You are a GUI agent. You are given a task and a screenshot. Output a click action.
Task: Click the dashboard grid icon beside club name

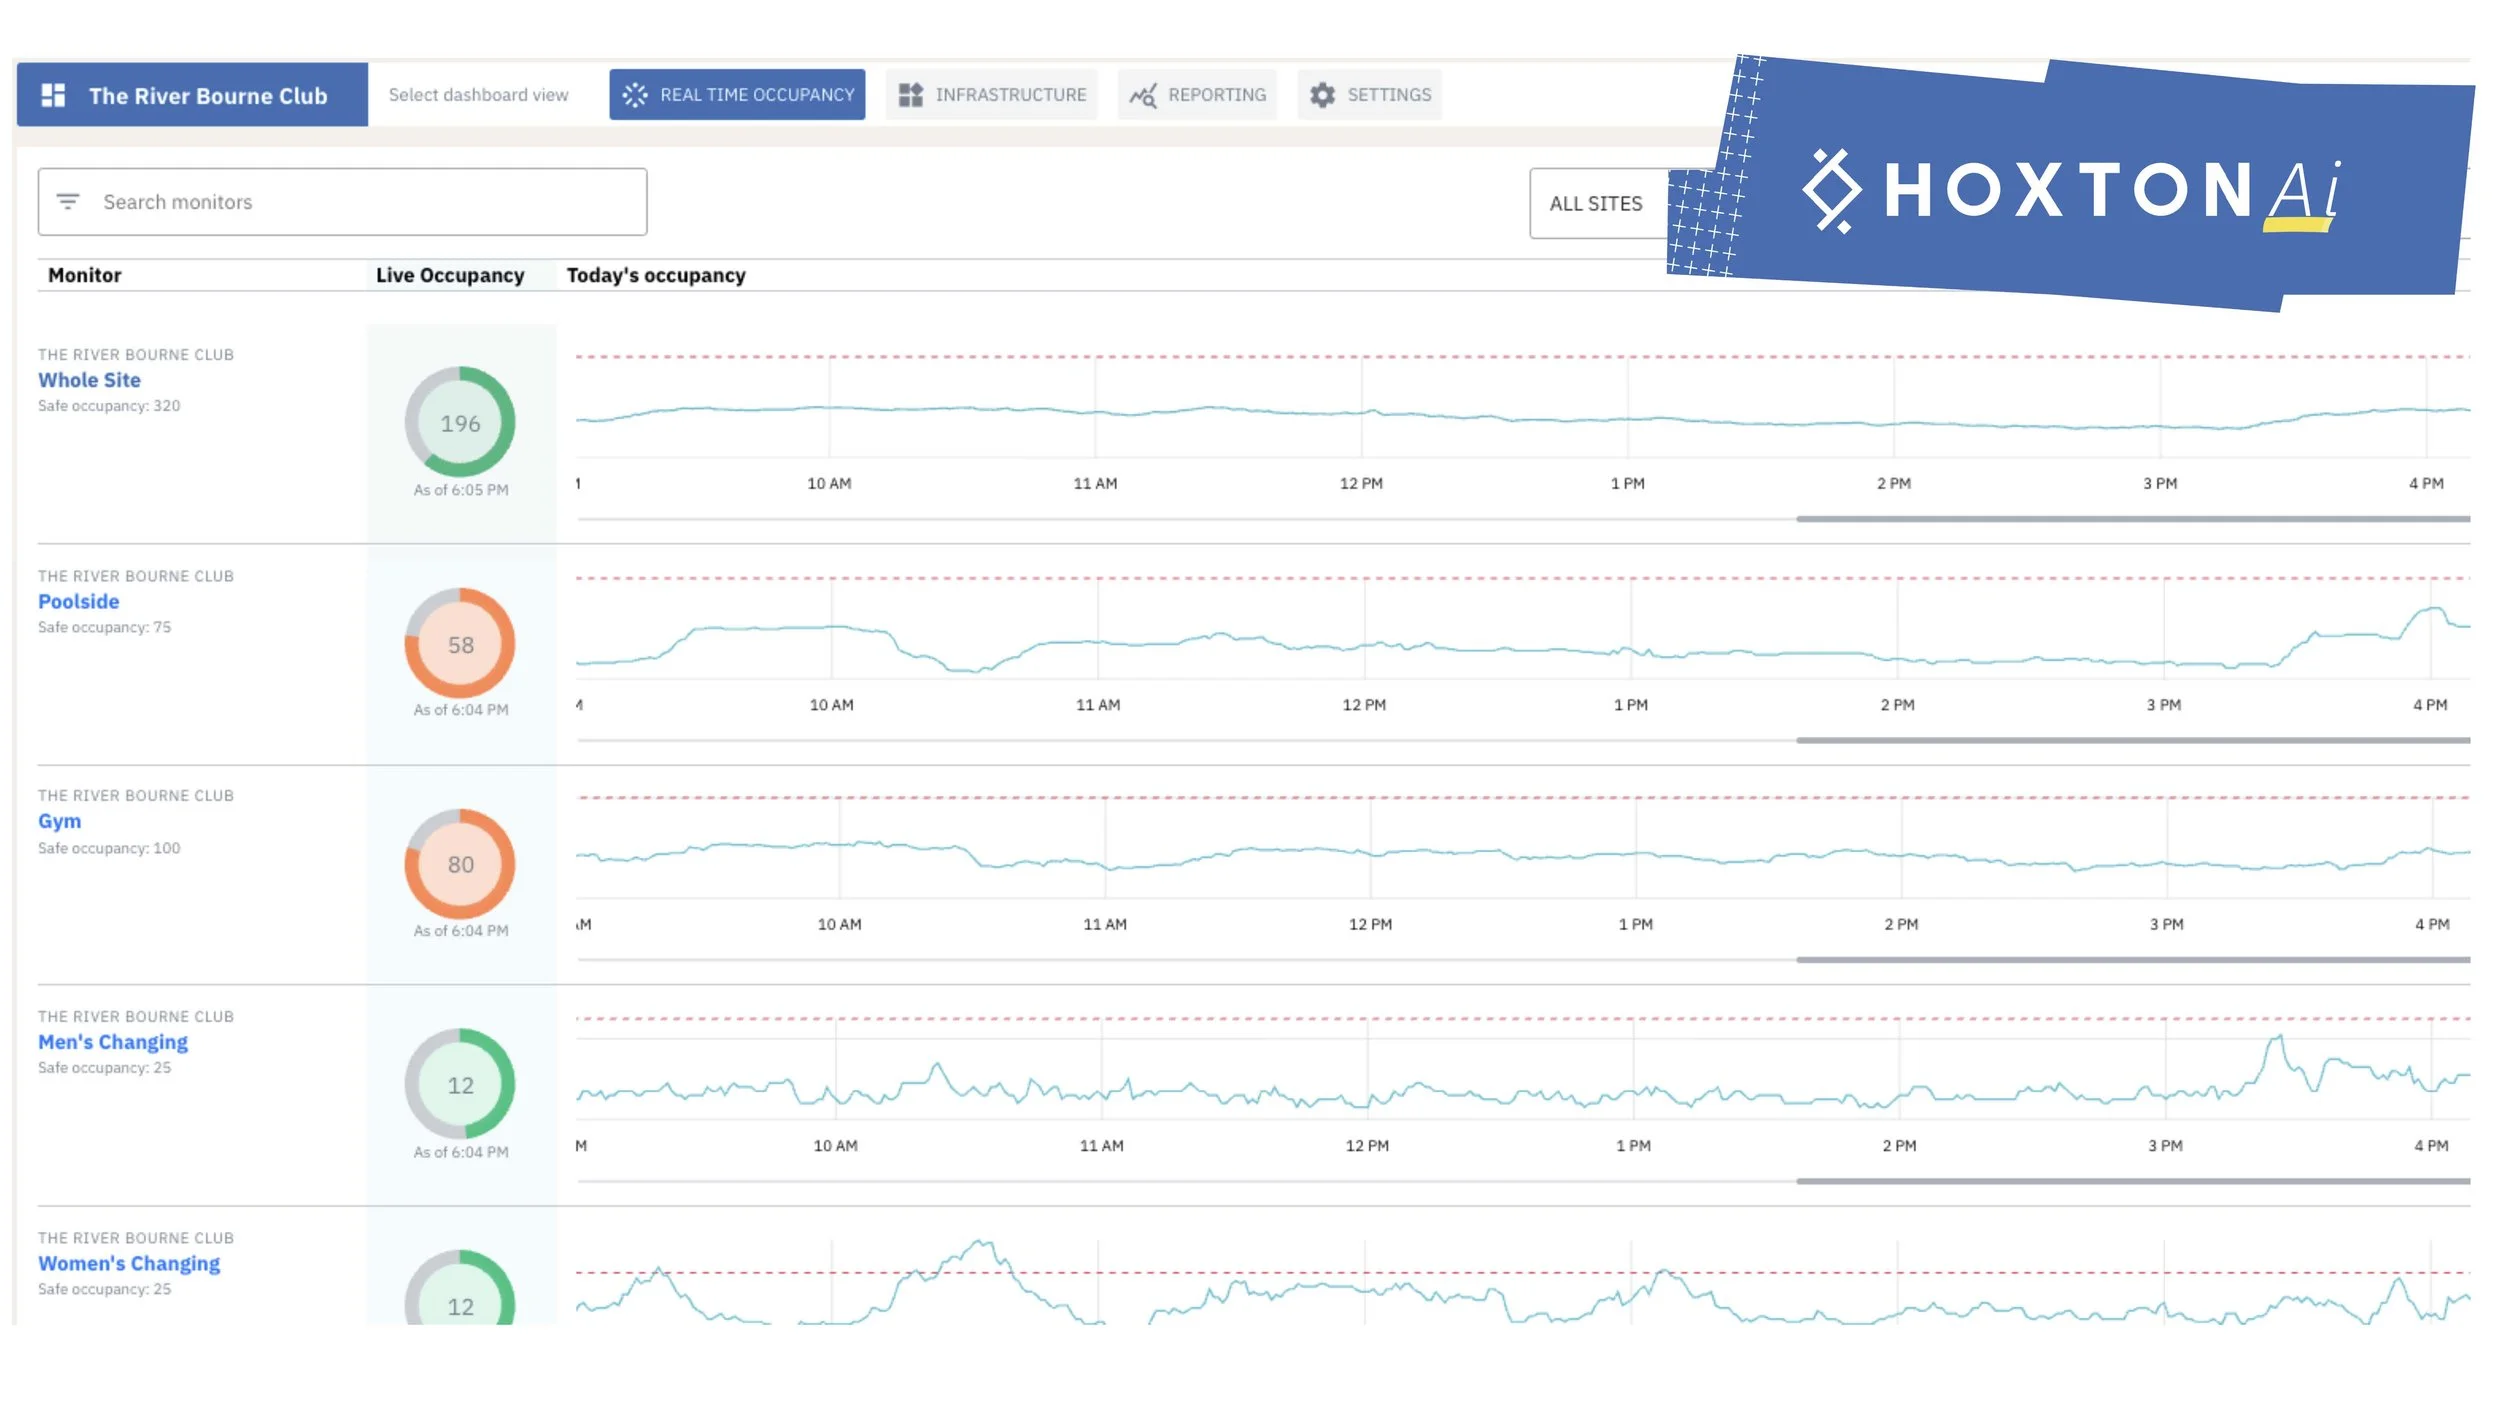(x=53, y=95)
